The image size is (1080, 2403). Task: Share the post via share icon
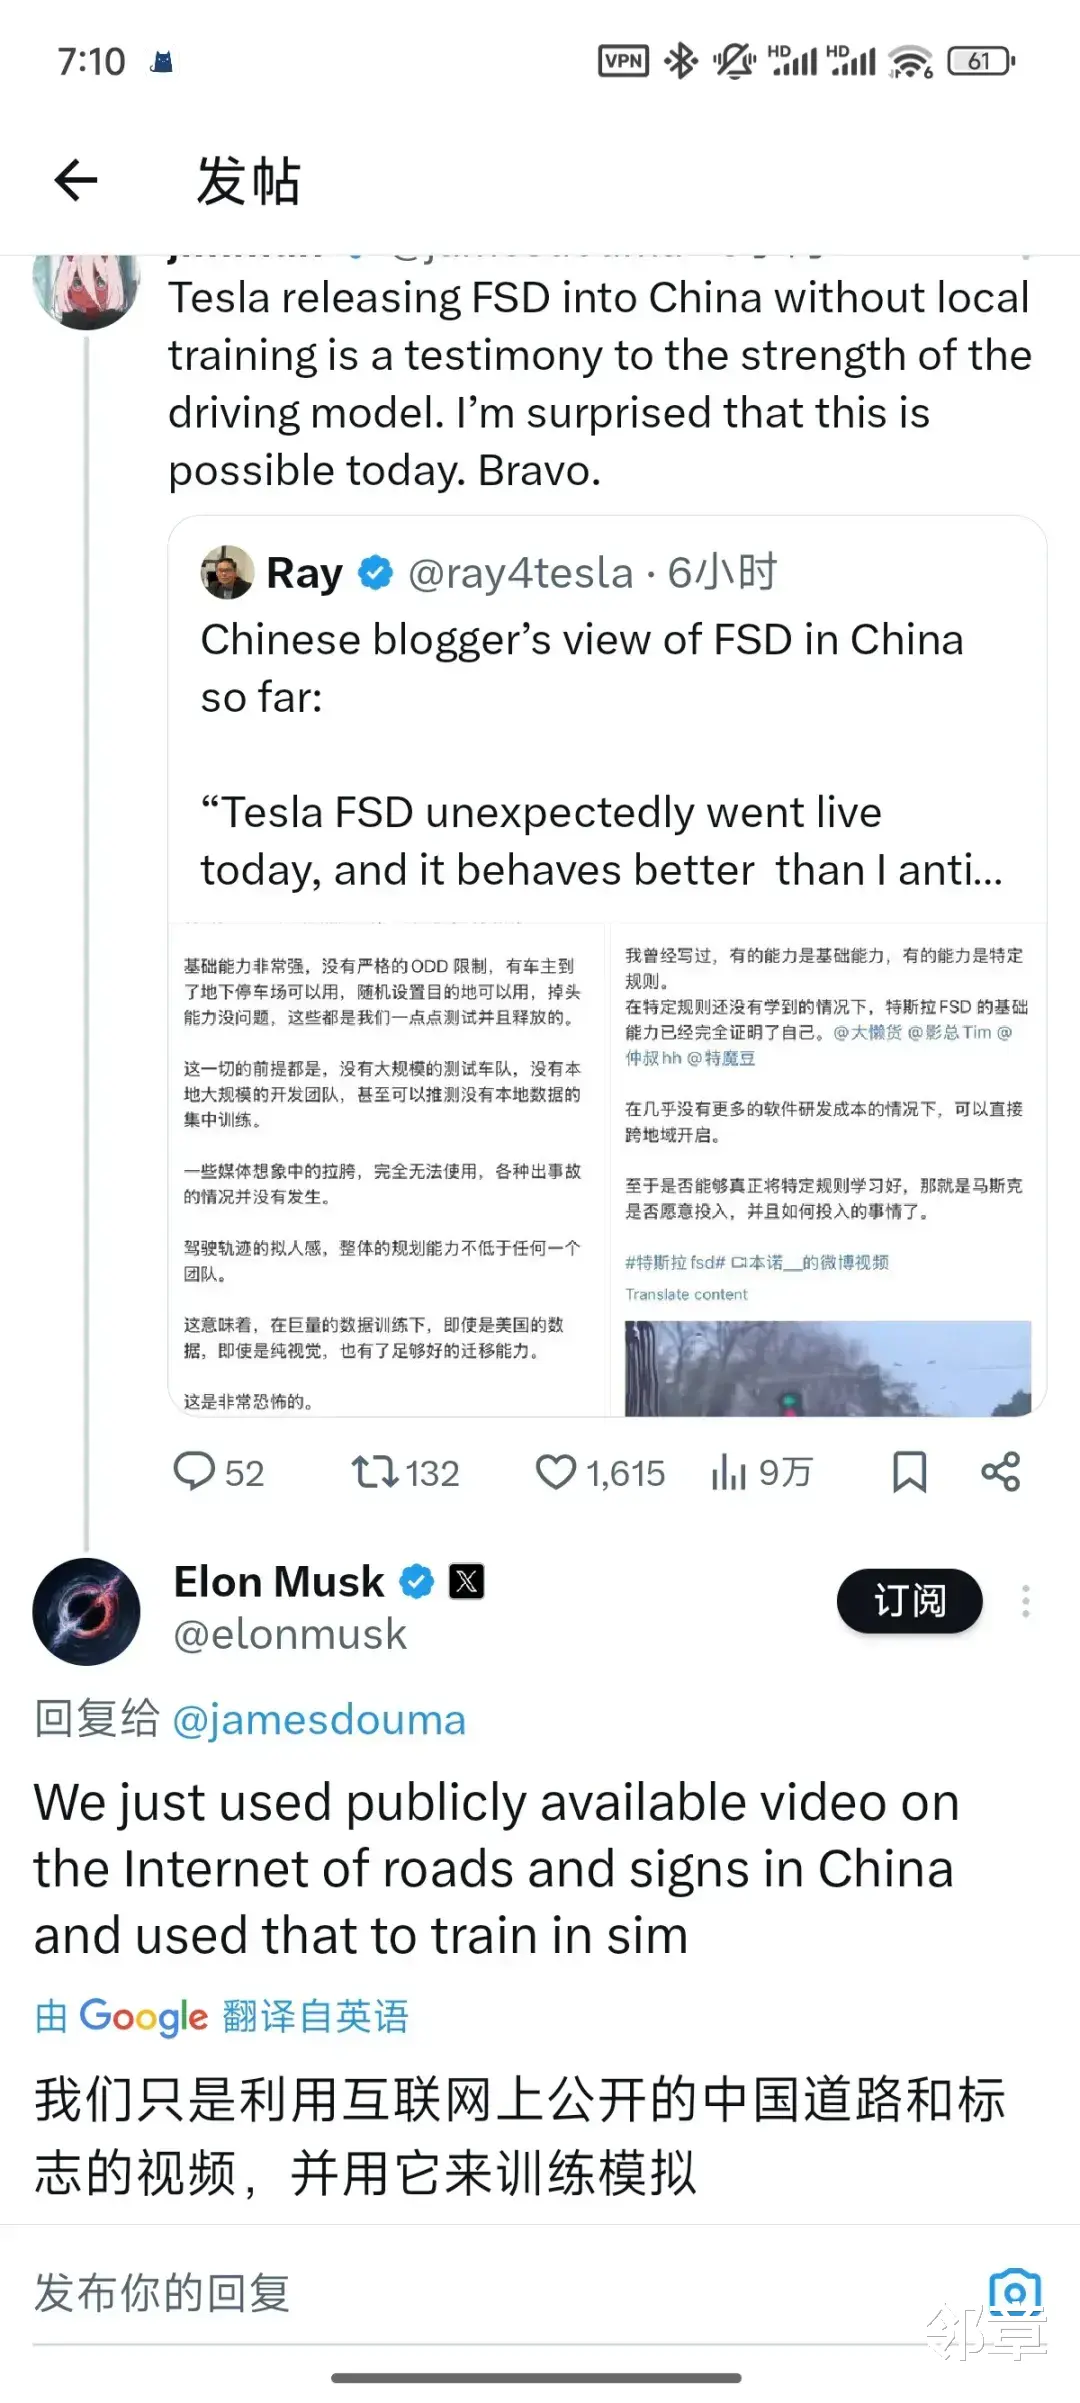pyautogui.click(x=1000, y=1472)
